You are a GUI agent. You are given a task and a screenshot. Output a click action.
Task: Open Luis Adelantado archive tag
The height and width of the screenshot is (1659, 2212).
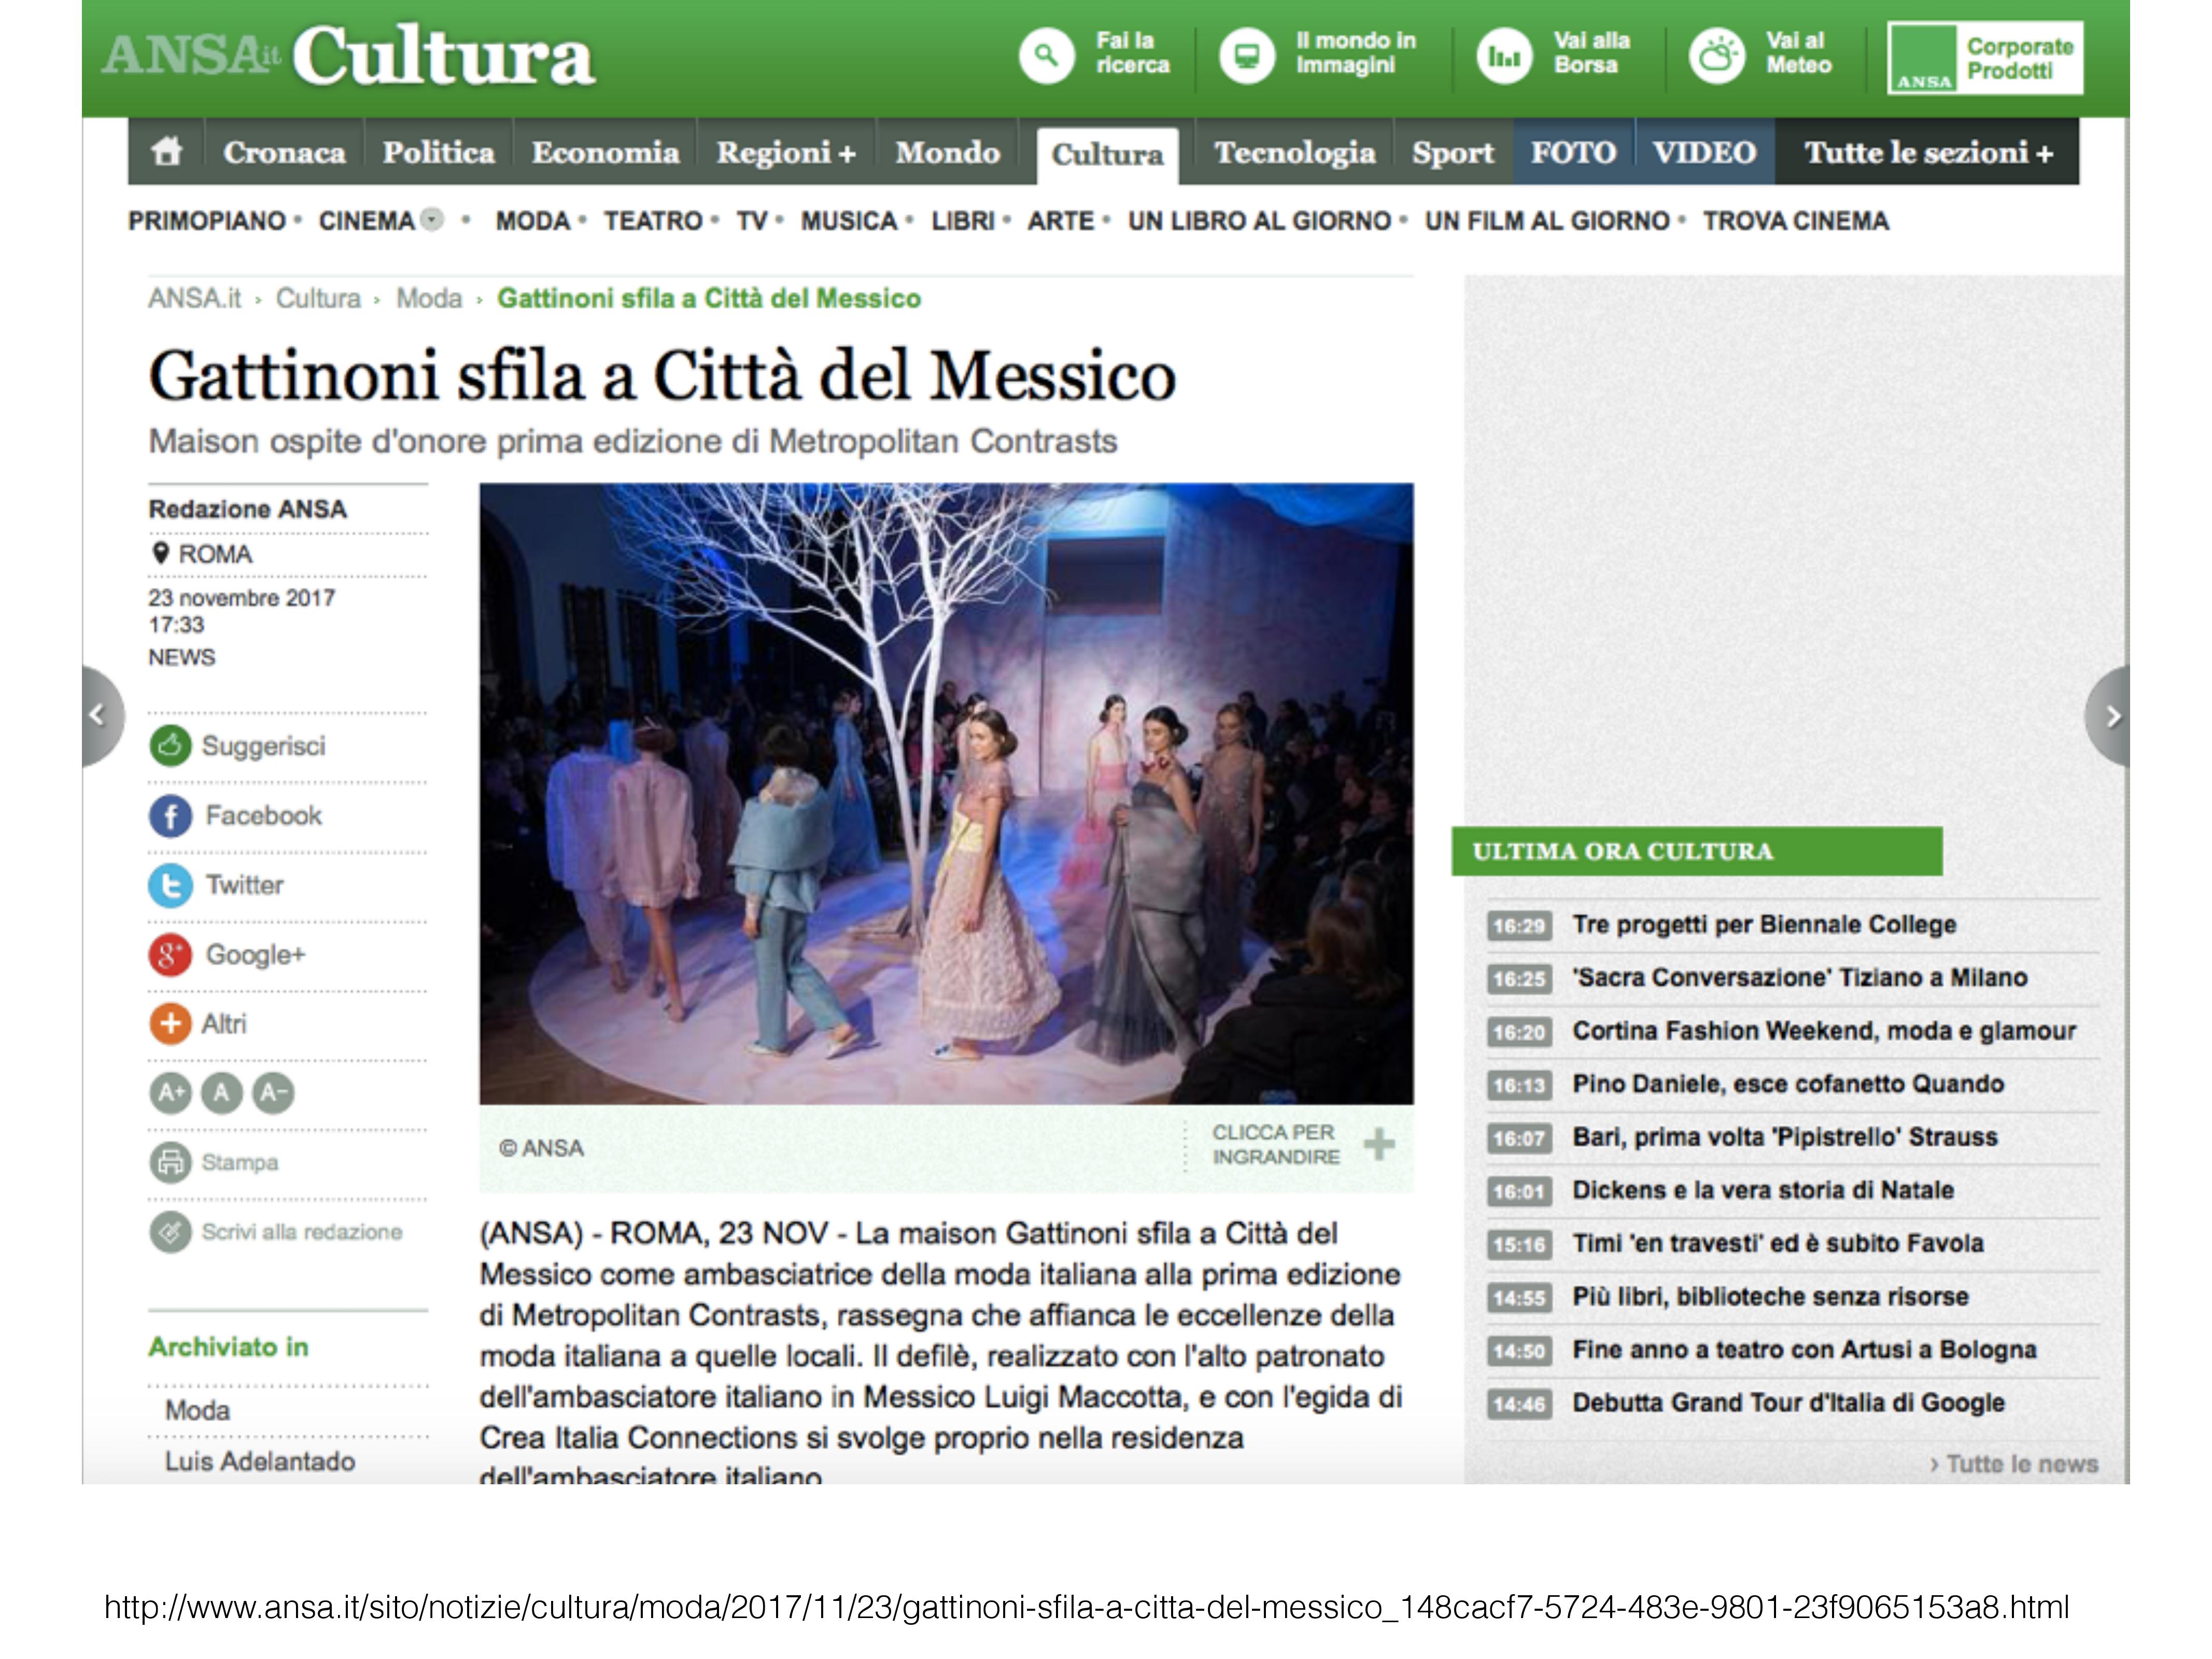260,1462
